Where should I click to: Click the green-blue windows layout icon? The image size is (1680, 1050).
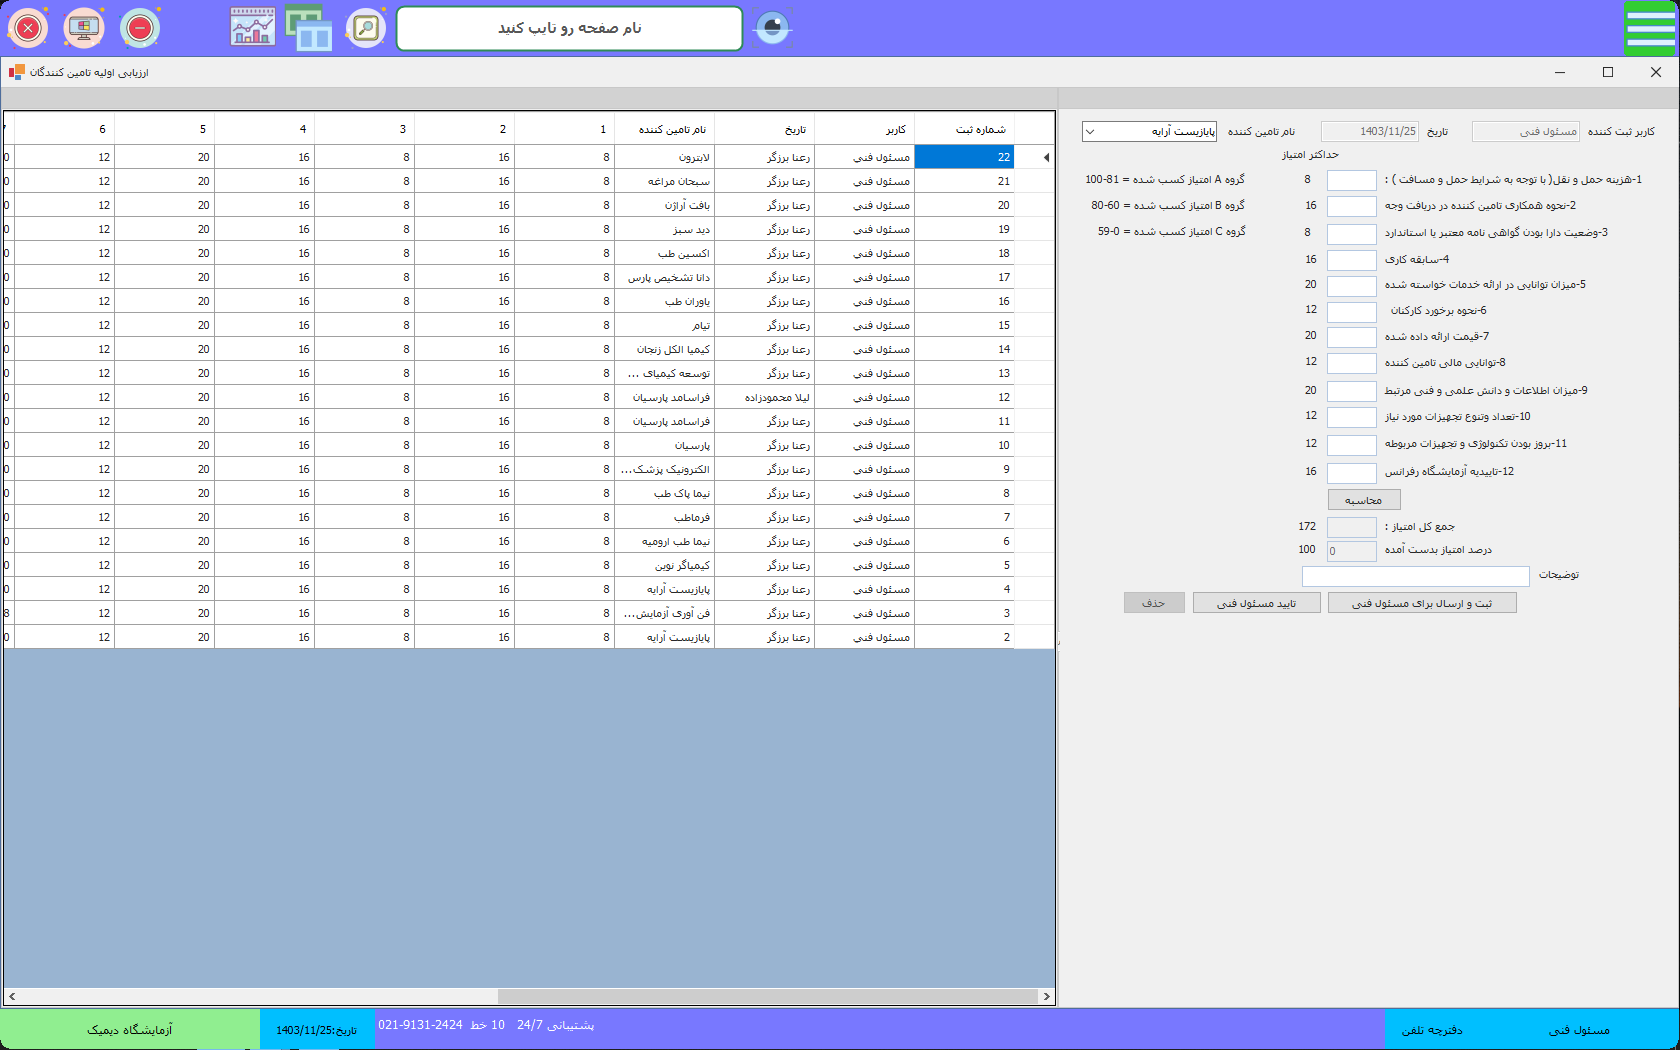click(309, 28)
